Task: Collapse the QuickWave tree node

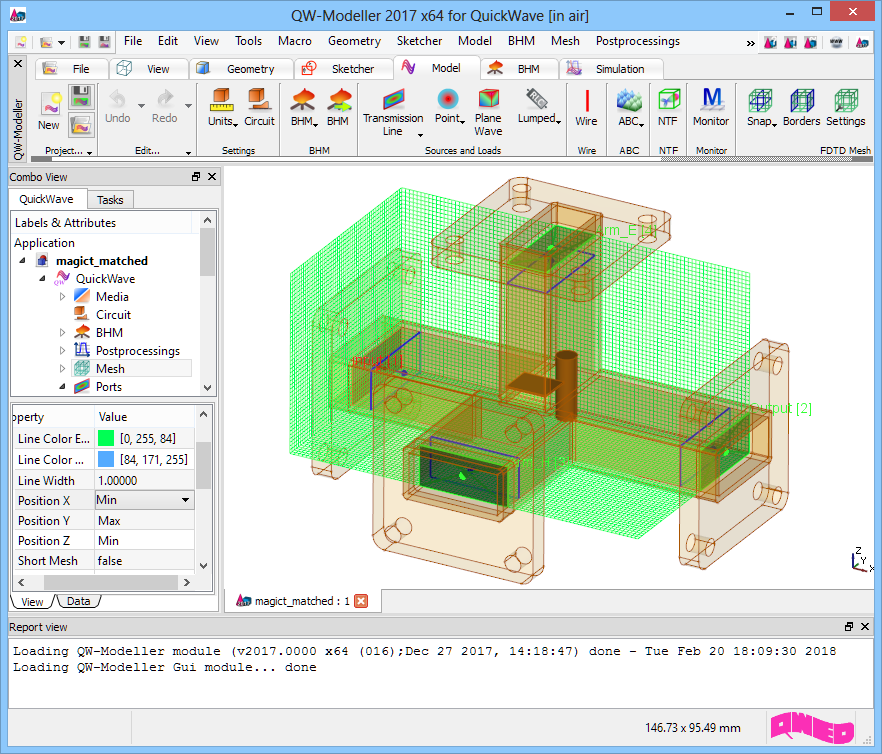Action: coord(44,279)
